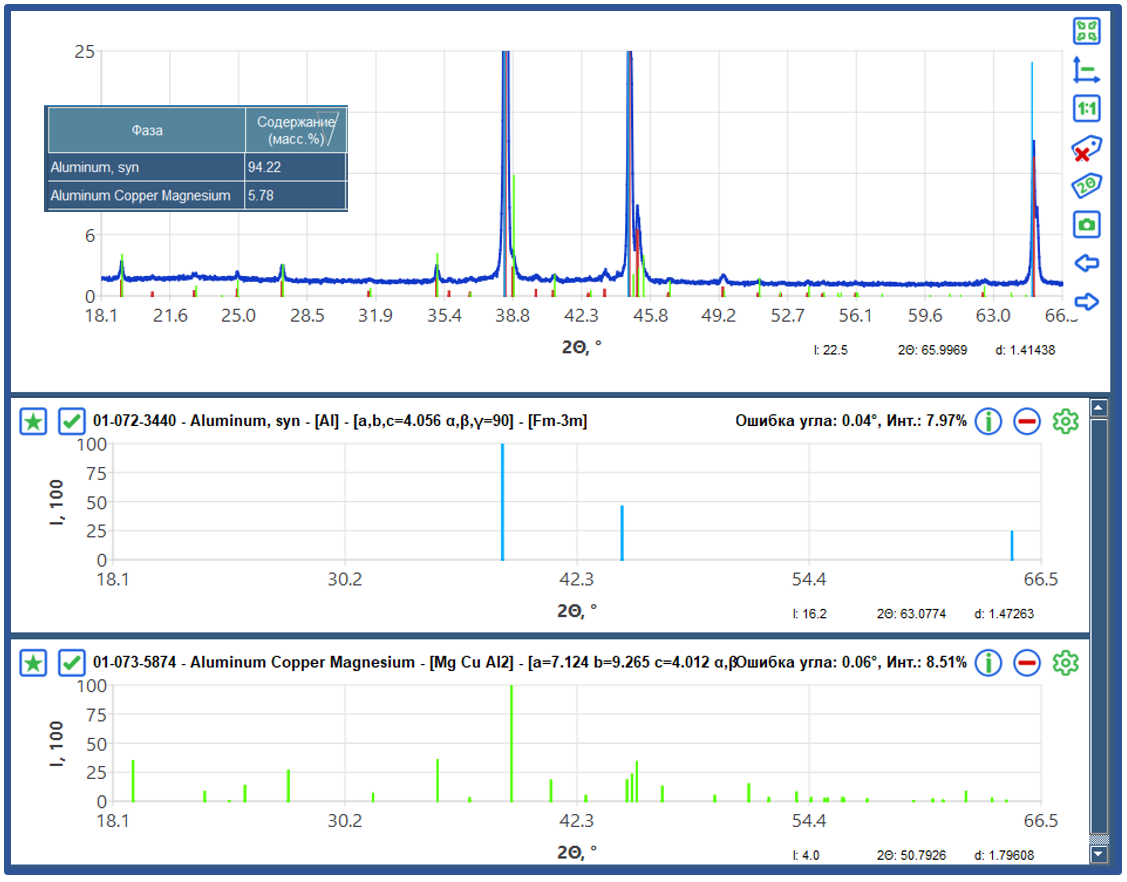Click the axes scale settings icon
This screenshot has width=1127, height=882.
pyautogui.click(x=1086, y=70)
